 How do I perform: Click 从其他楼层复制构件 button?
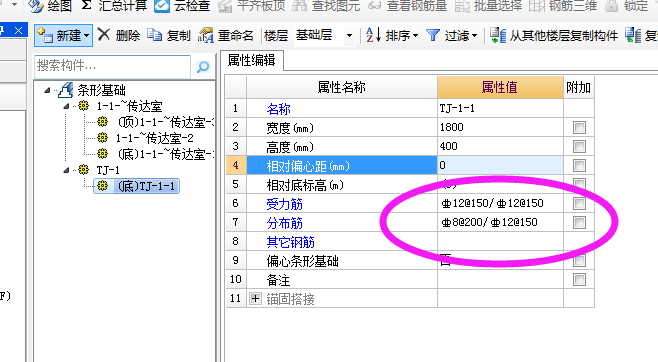click(x=554, y=35)
